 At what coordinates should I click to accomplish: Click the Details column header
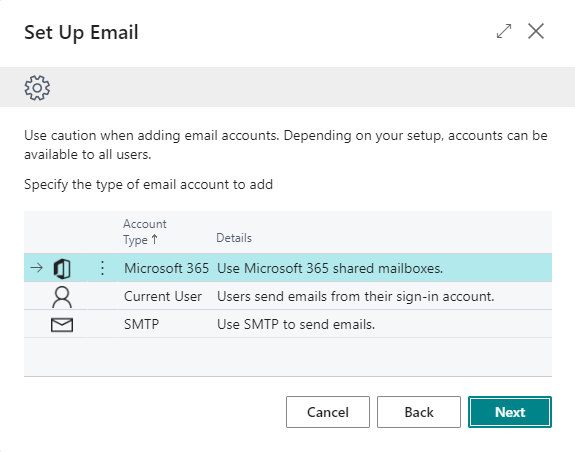pyautogui.click(x=234, y=238)
